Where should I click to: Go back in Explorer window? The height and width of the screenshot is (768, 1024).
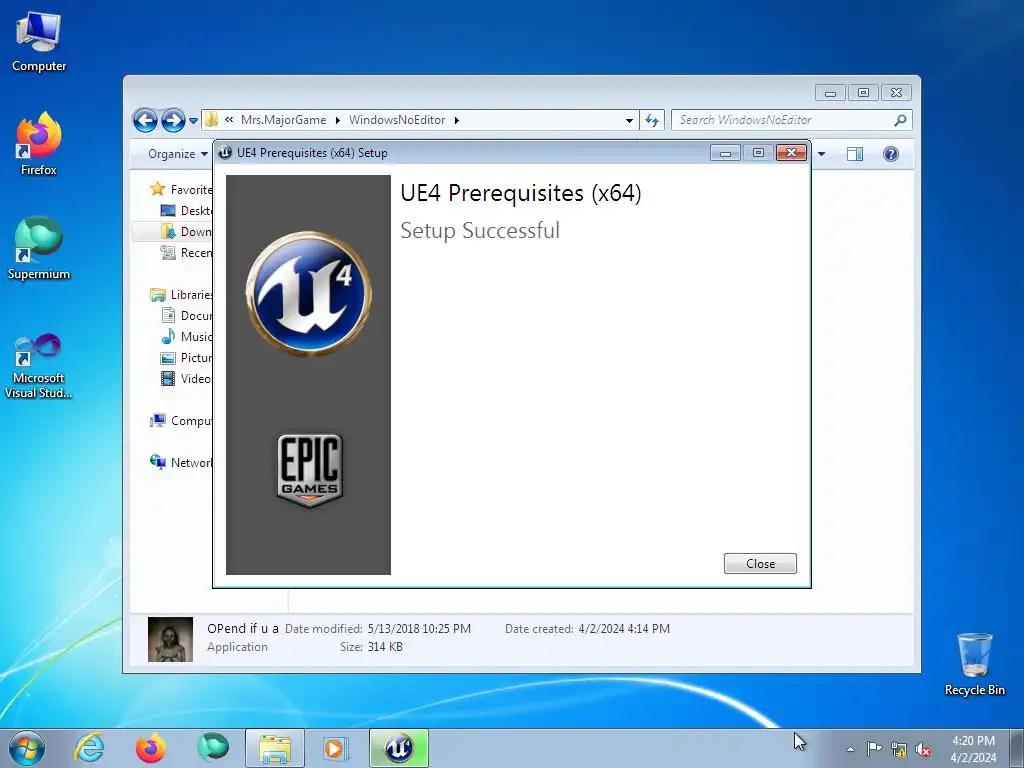(x=145, y=120)
